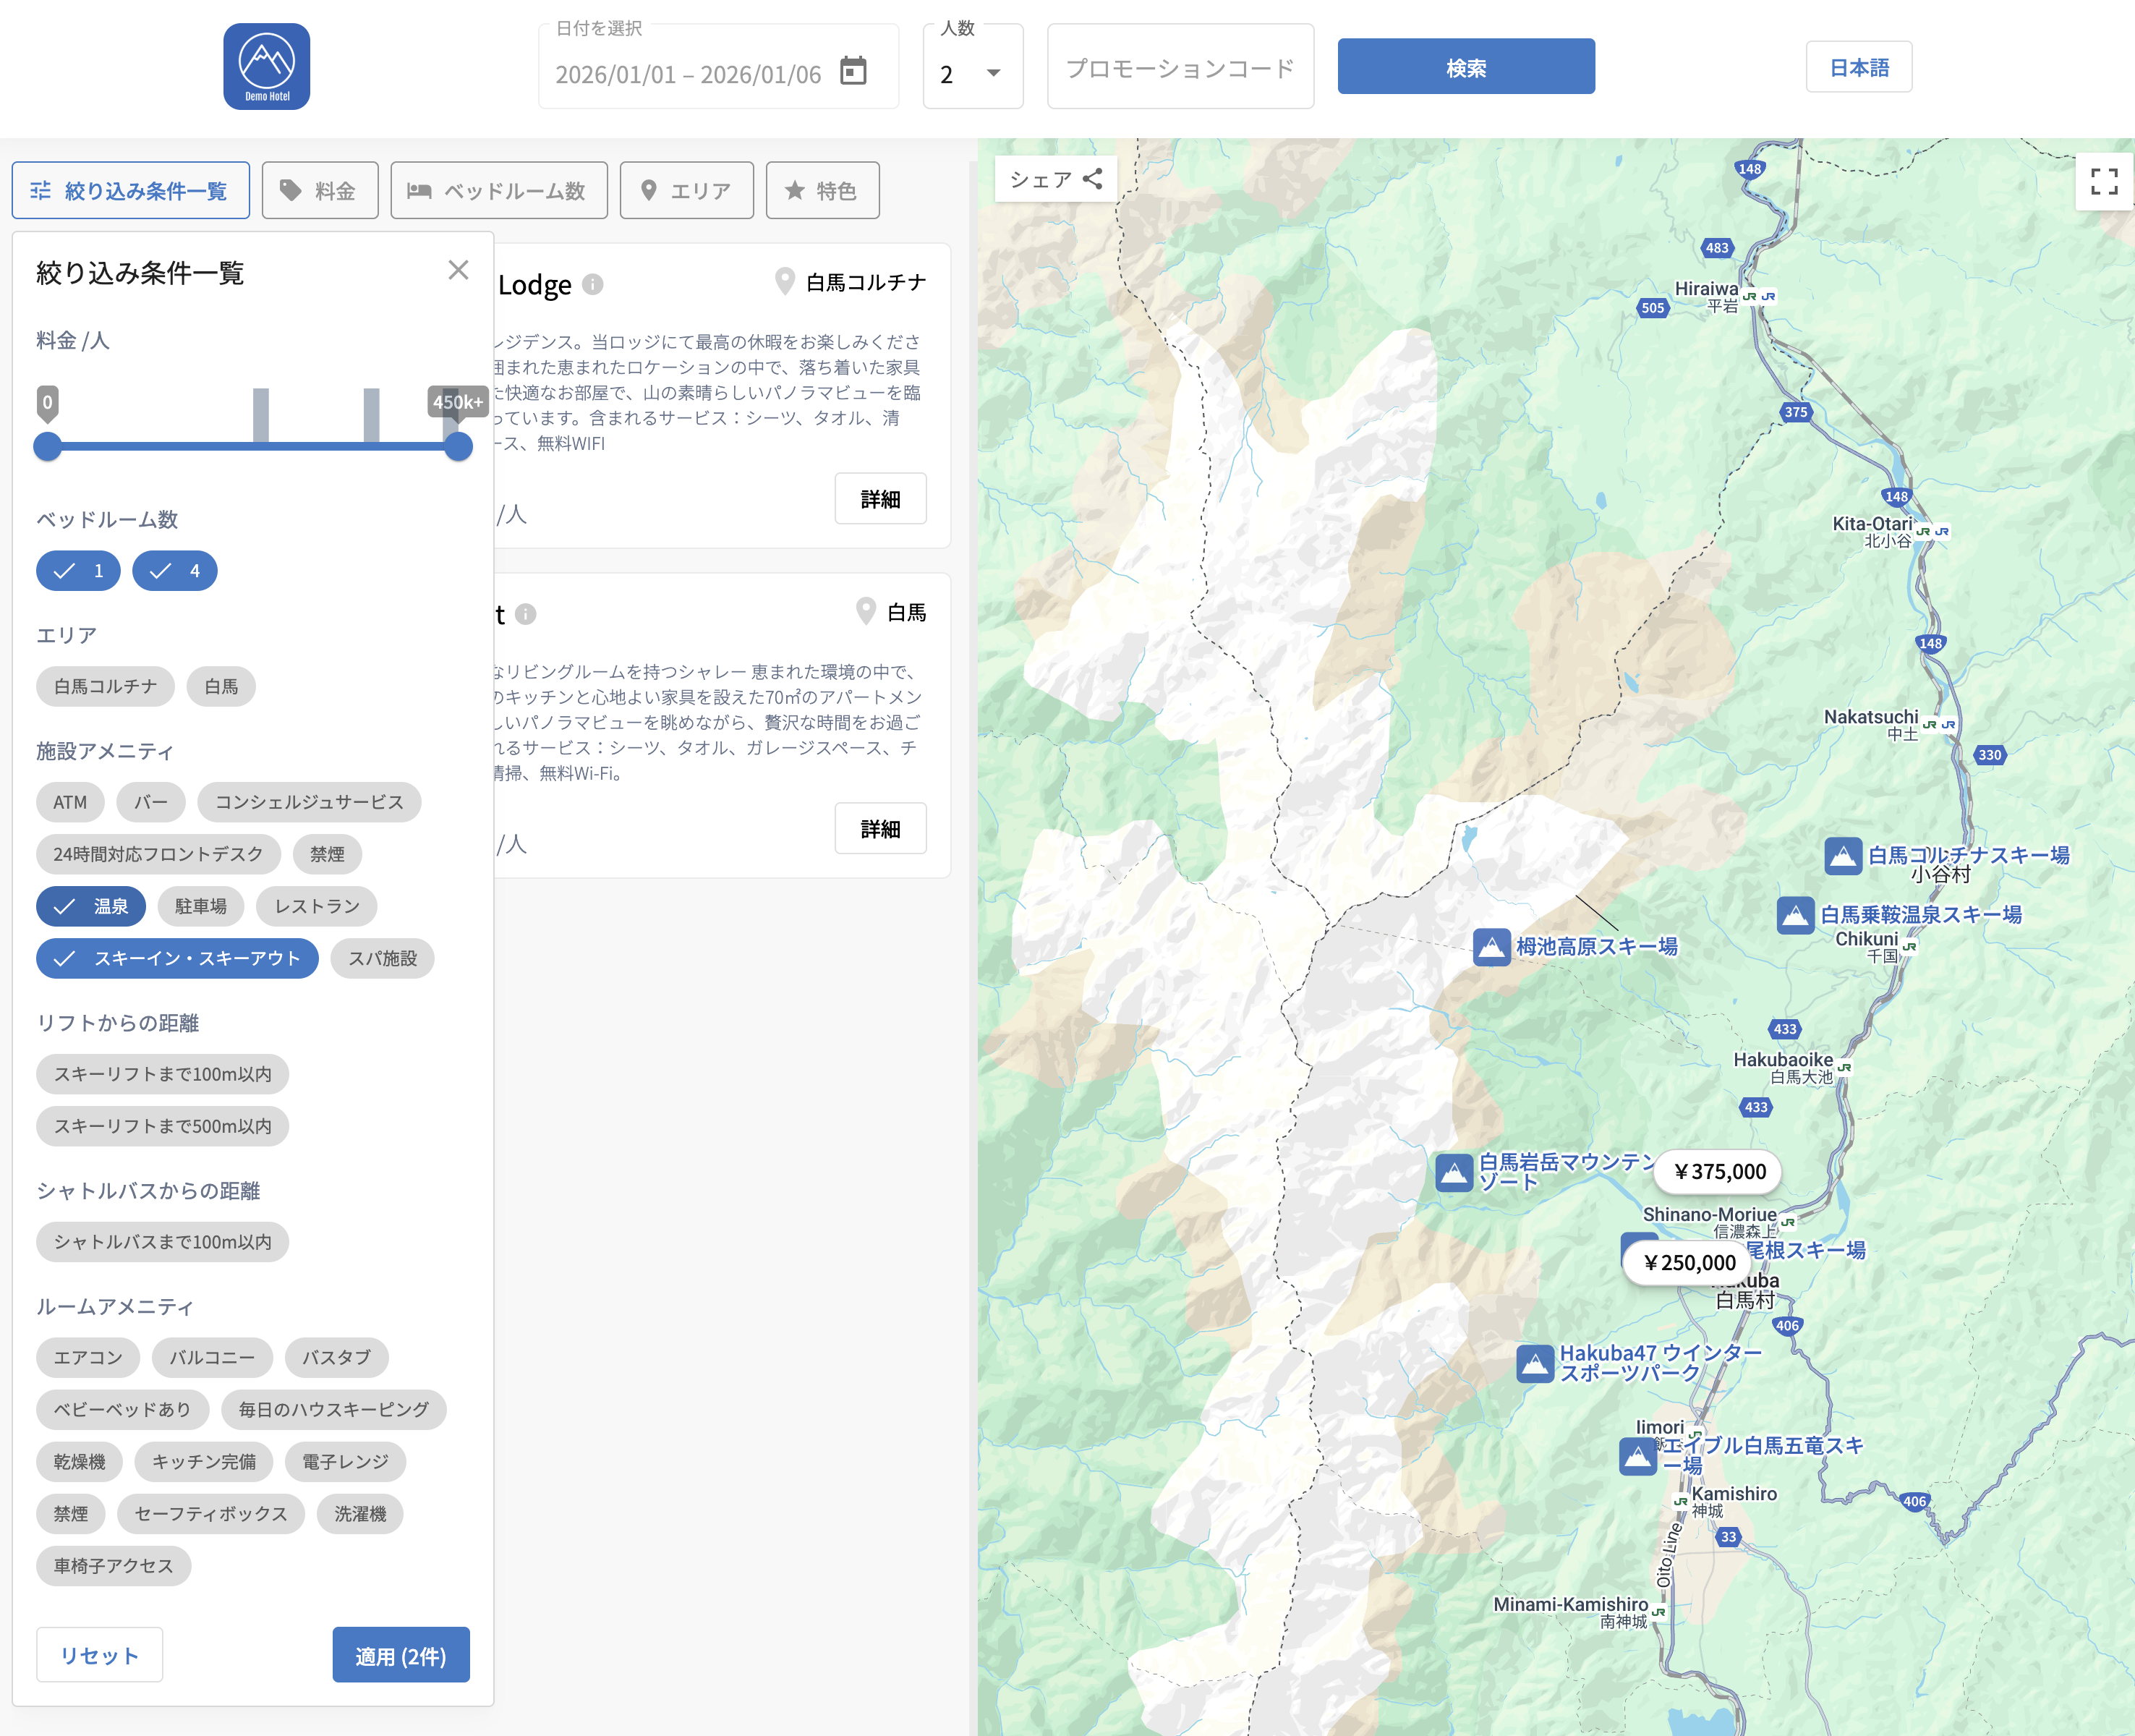Open the 人数 guest count dropdown
The width and height of the screenshot is (2135, 1736).
[x=972, y=73]
